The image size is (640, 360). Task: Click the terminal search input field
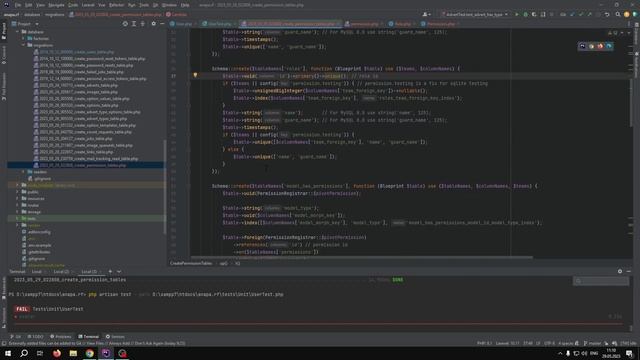coord(601,281)
